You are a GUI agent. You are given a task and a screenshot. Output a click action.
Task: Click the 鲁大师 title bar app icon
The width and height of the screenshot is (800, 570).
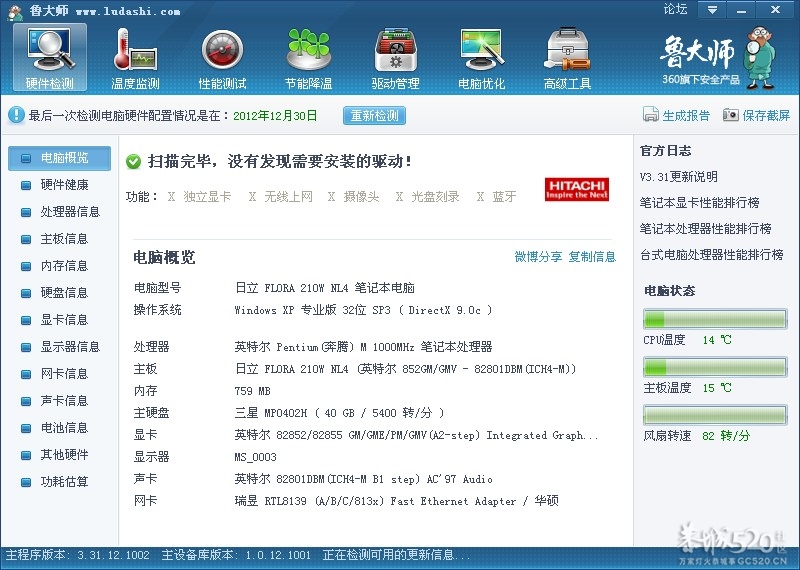tap(15, 12)
